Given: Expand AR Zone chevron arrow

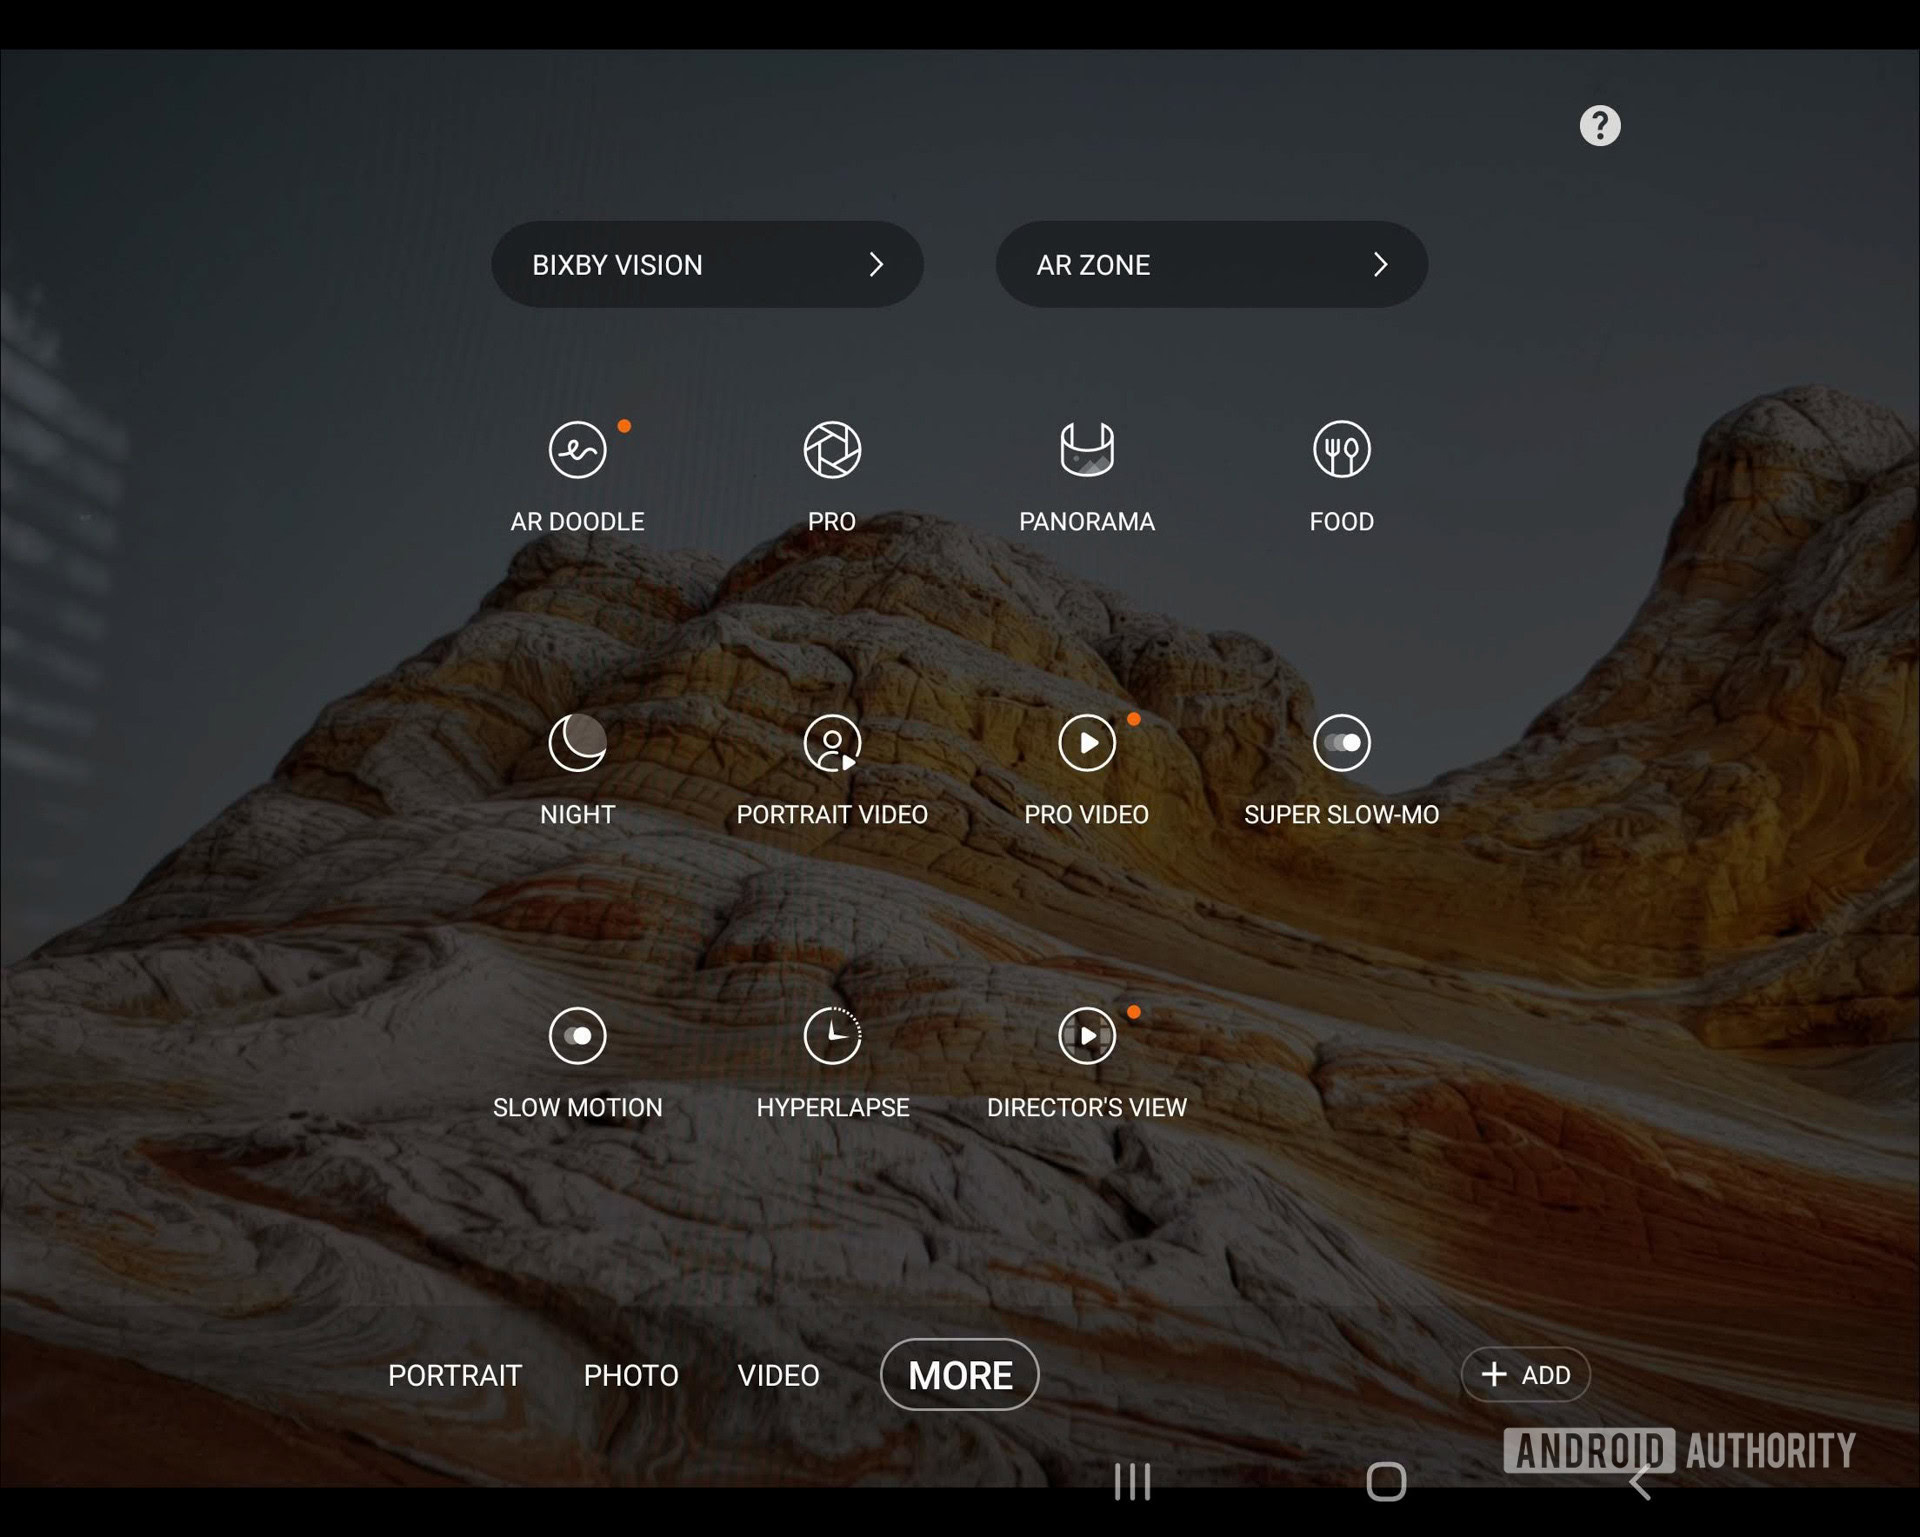Looking at the screenshot, I should (1380, 265).
